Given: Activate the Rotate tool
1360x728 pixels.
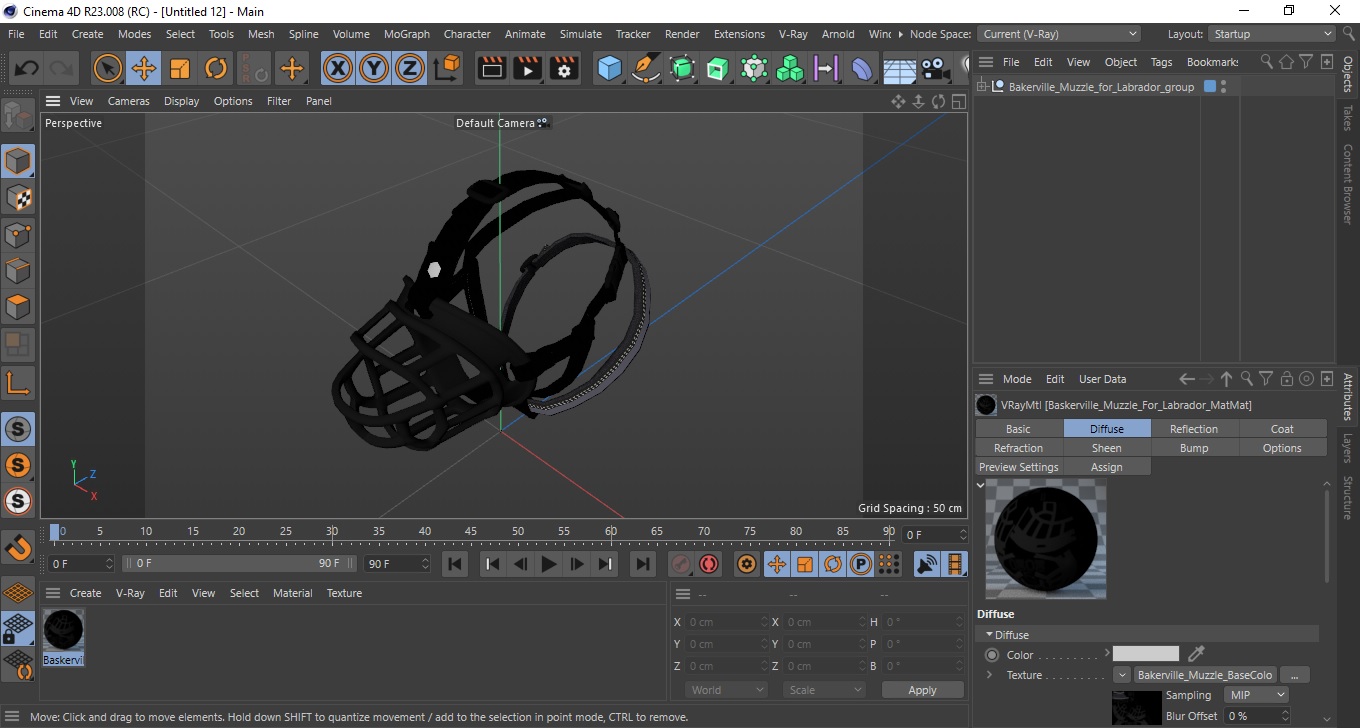Looking at the screenshot, I should 216,69.
